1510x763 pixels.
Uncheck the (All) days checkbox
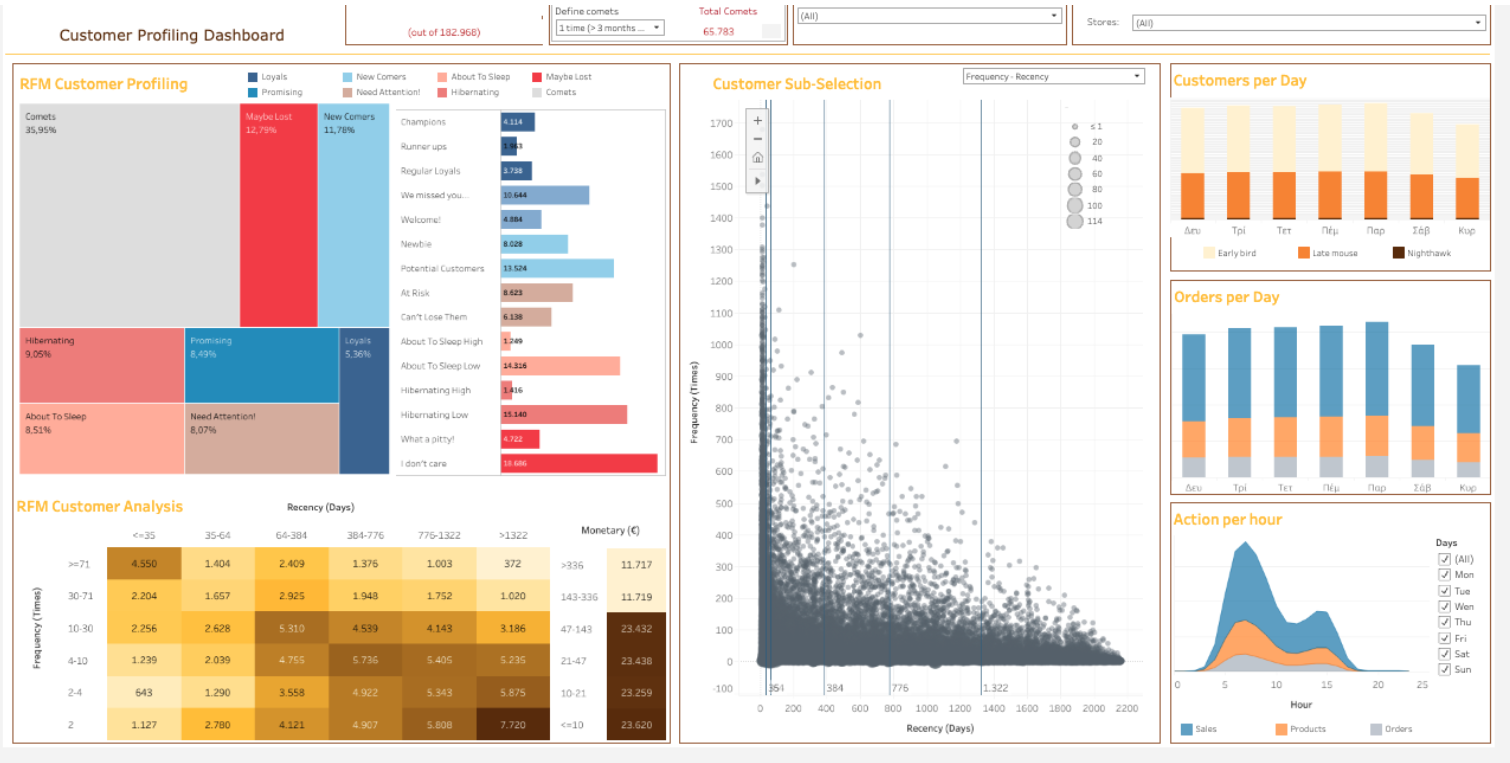point(1443,559)
